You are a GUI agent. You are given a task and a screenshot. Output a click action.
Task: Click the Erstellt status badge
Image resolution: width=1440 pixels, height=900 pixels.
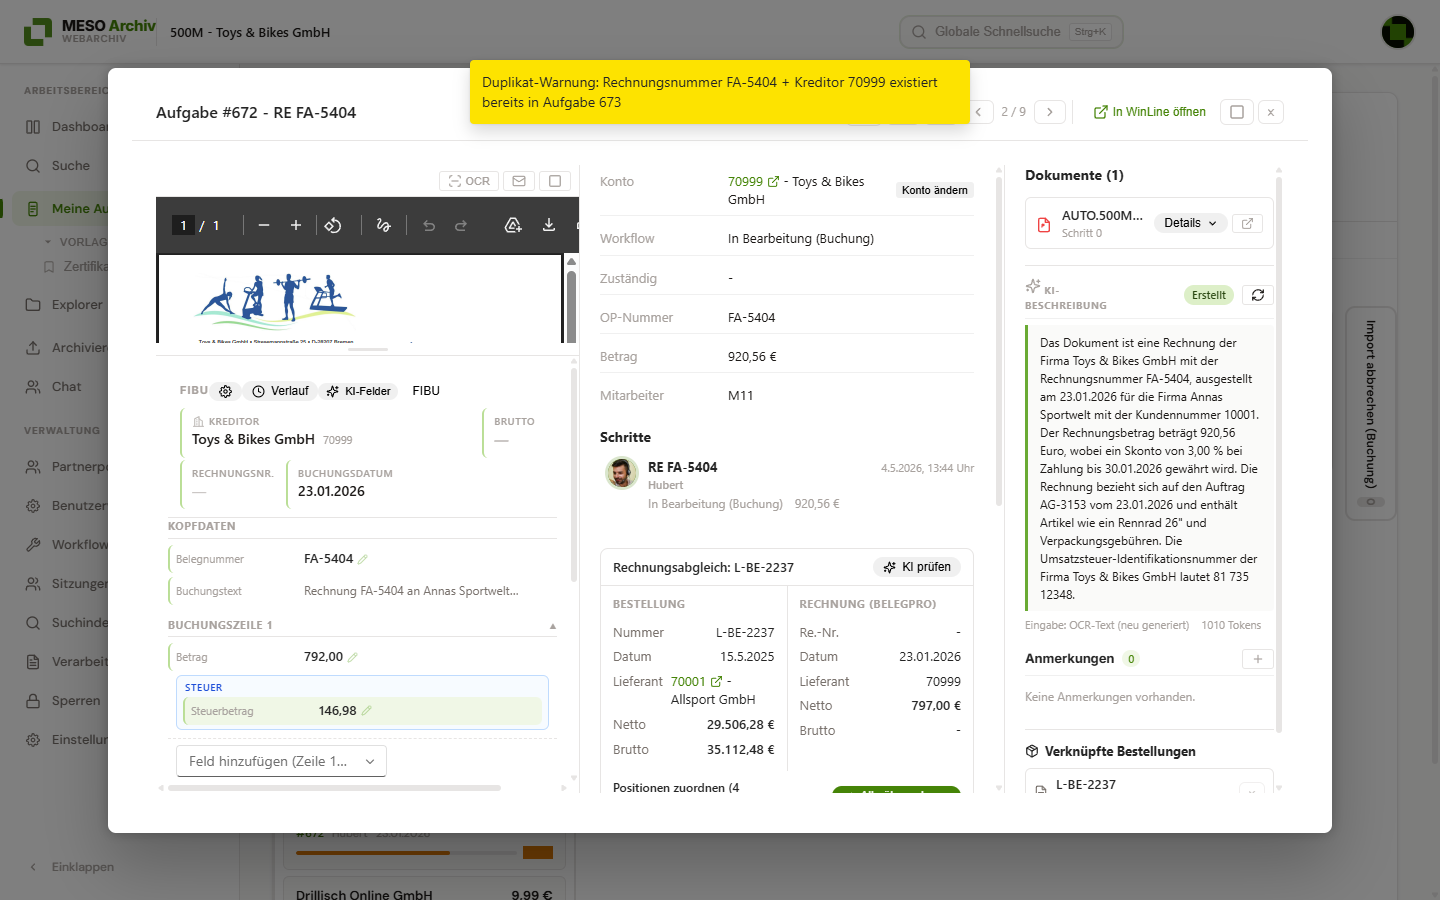pos(1209,295)
